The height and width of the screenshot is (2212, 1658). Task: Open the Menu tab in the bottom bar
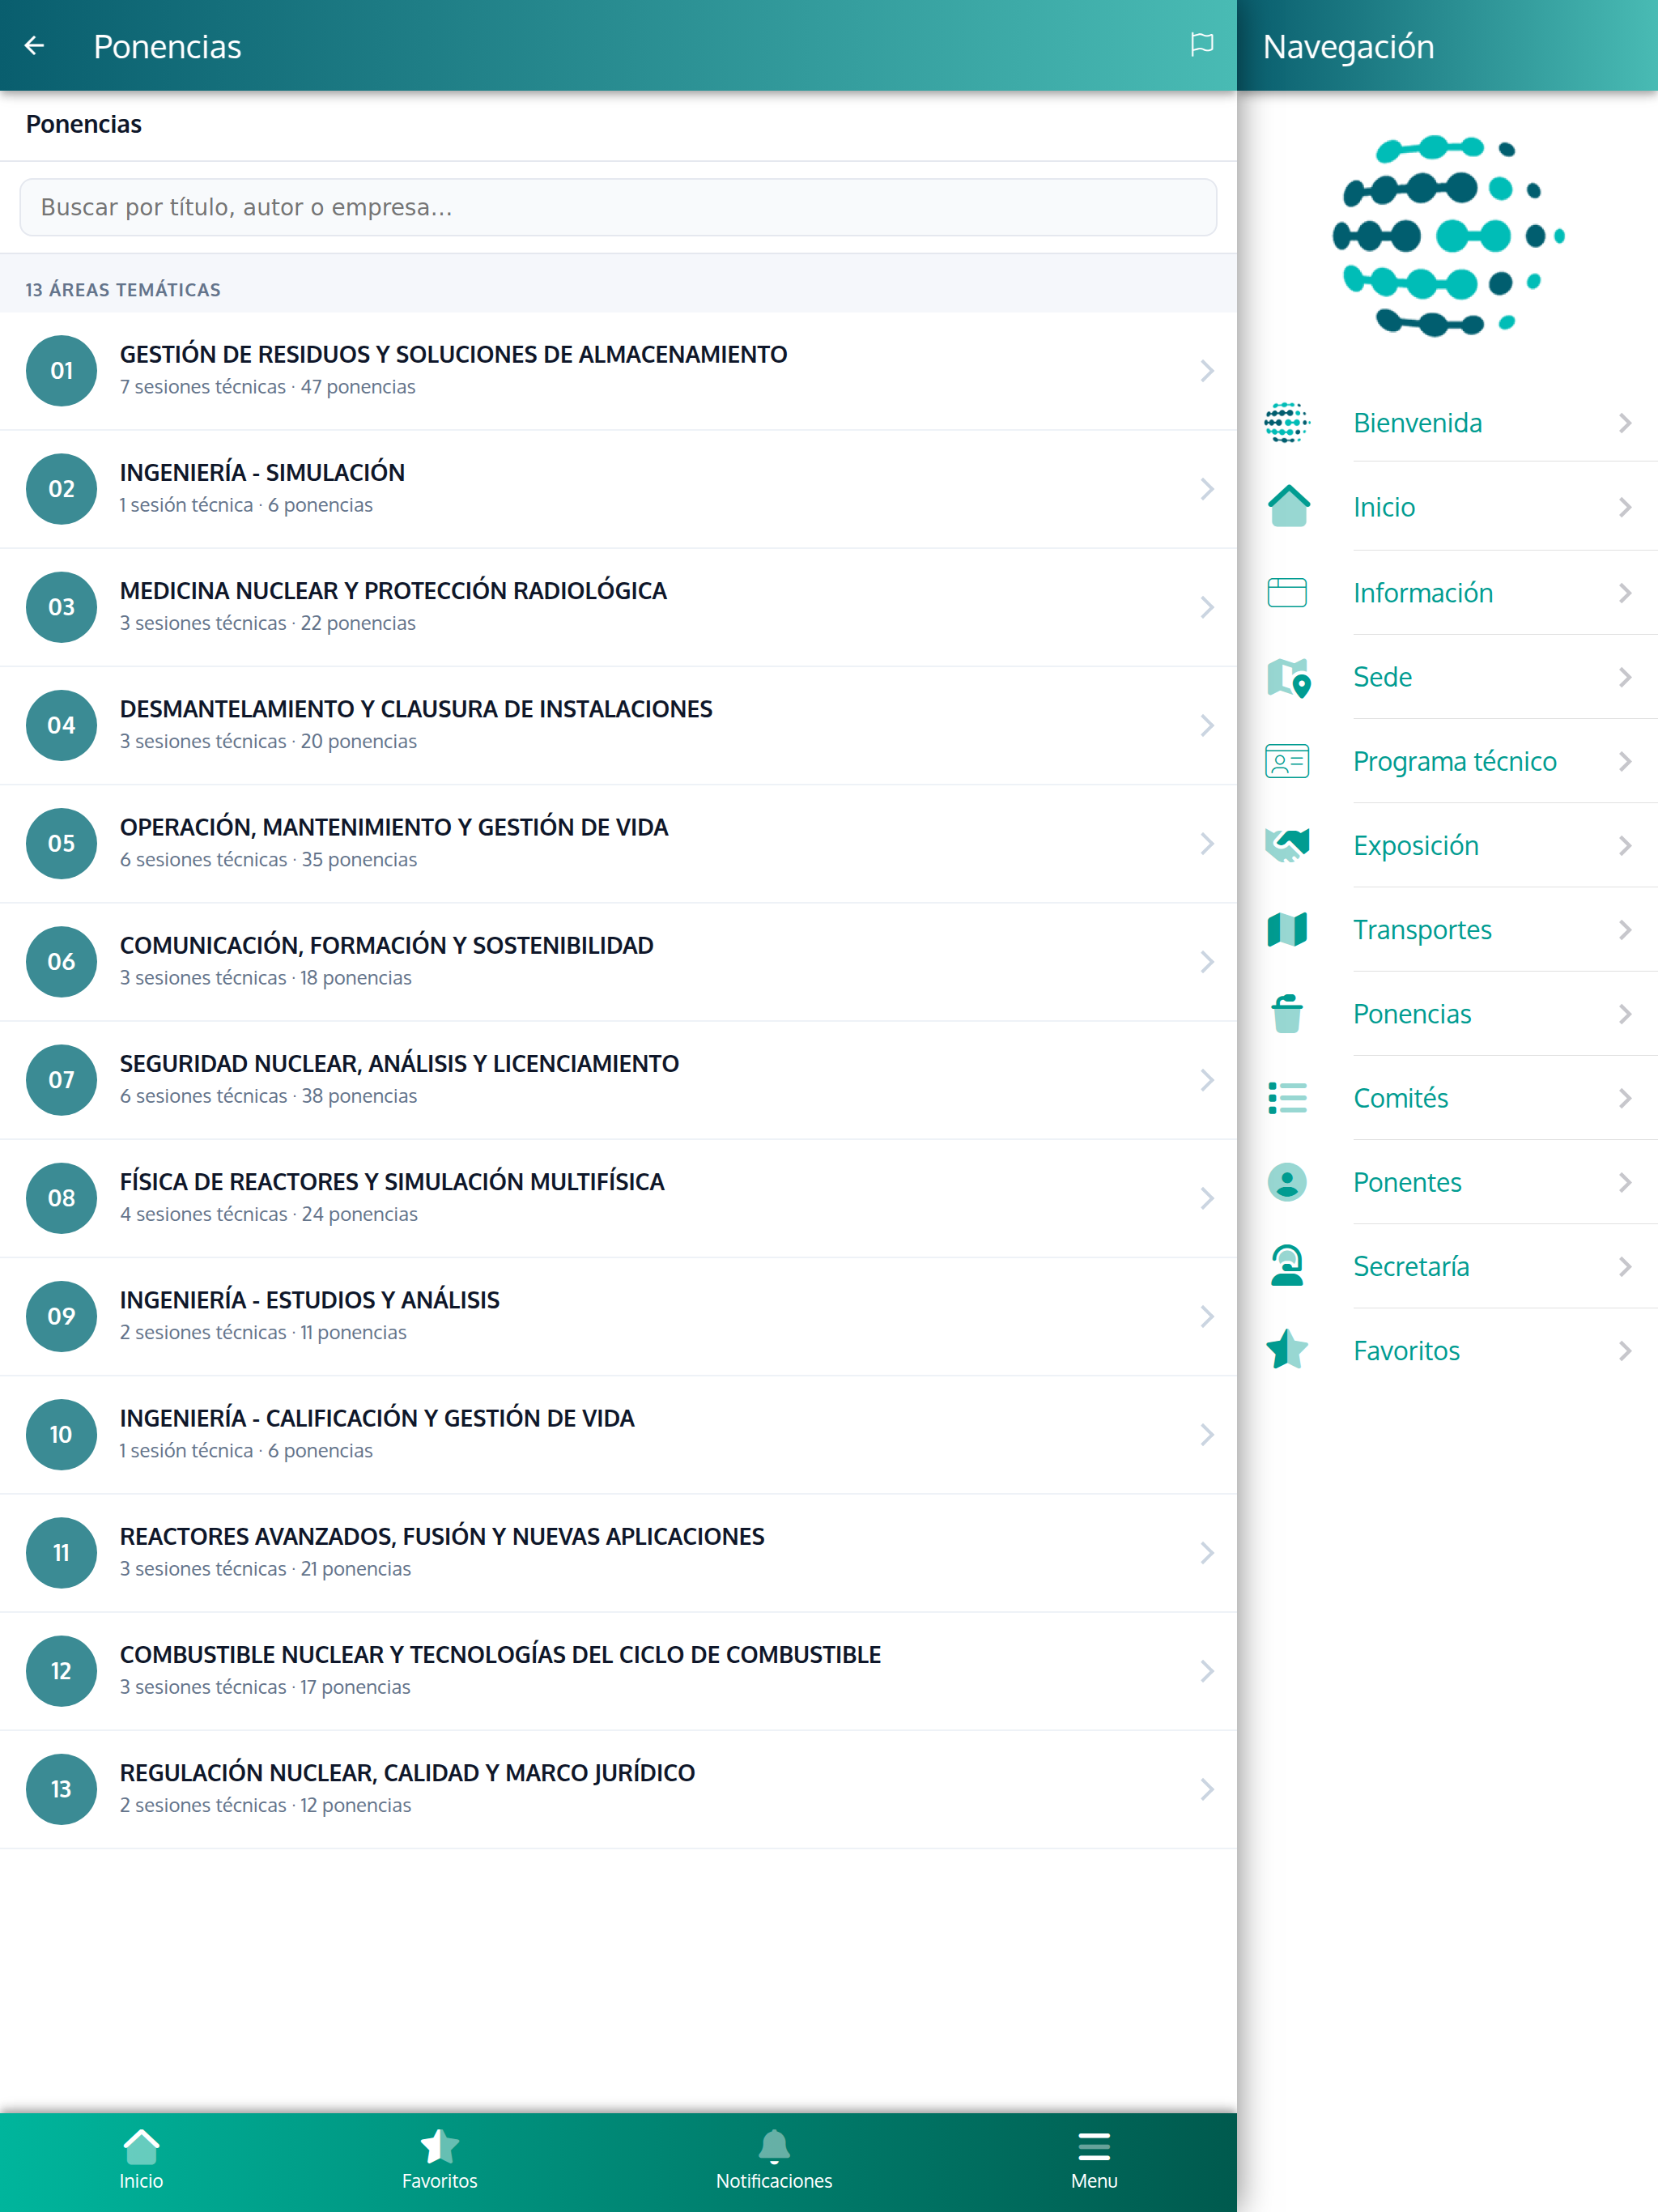click(x=1094, y=2160)
